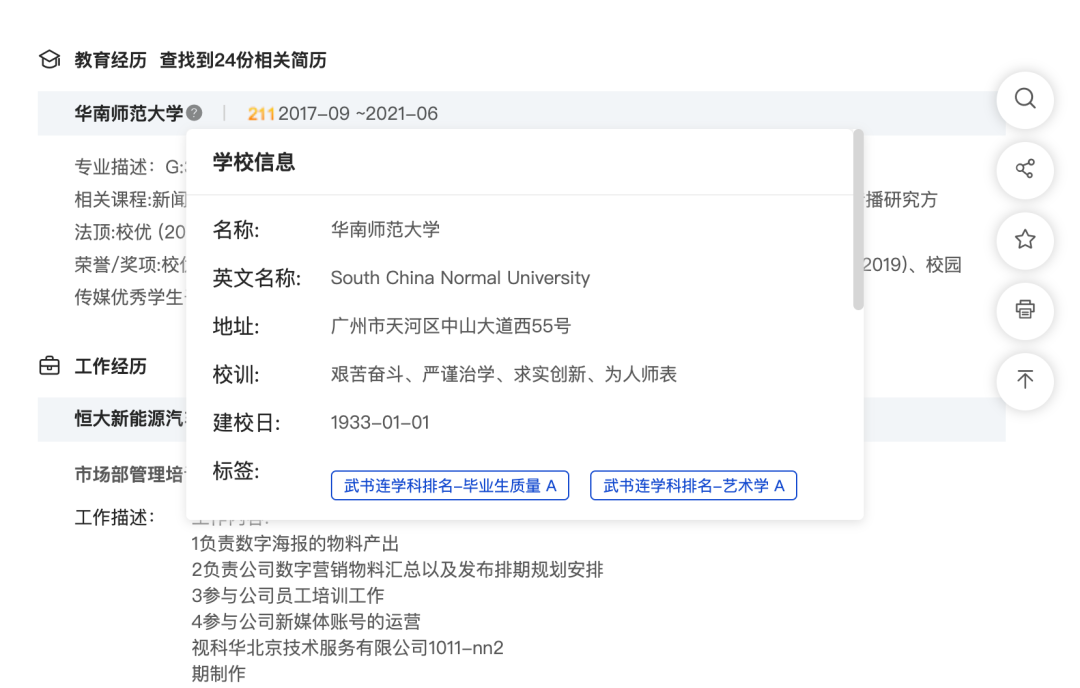Click the 教育经历 section heading

pos(111,61)
